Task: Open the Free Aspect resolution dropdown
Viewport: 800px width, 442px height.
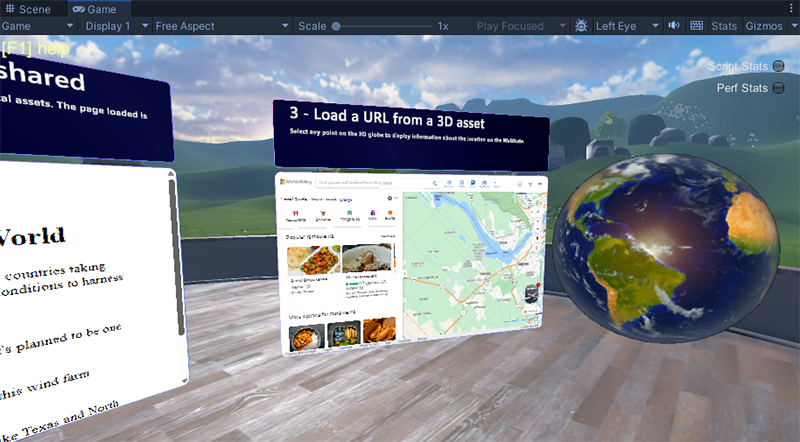Action: tap(222, 26)
